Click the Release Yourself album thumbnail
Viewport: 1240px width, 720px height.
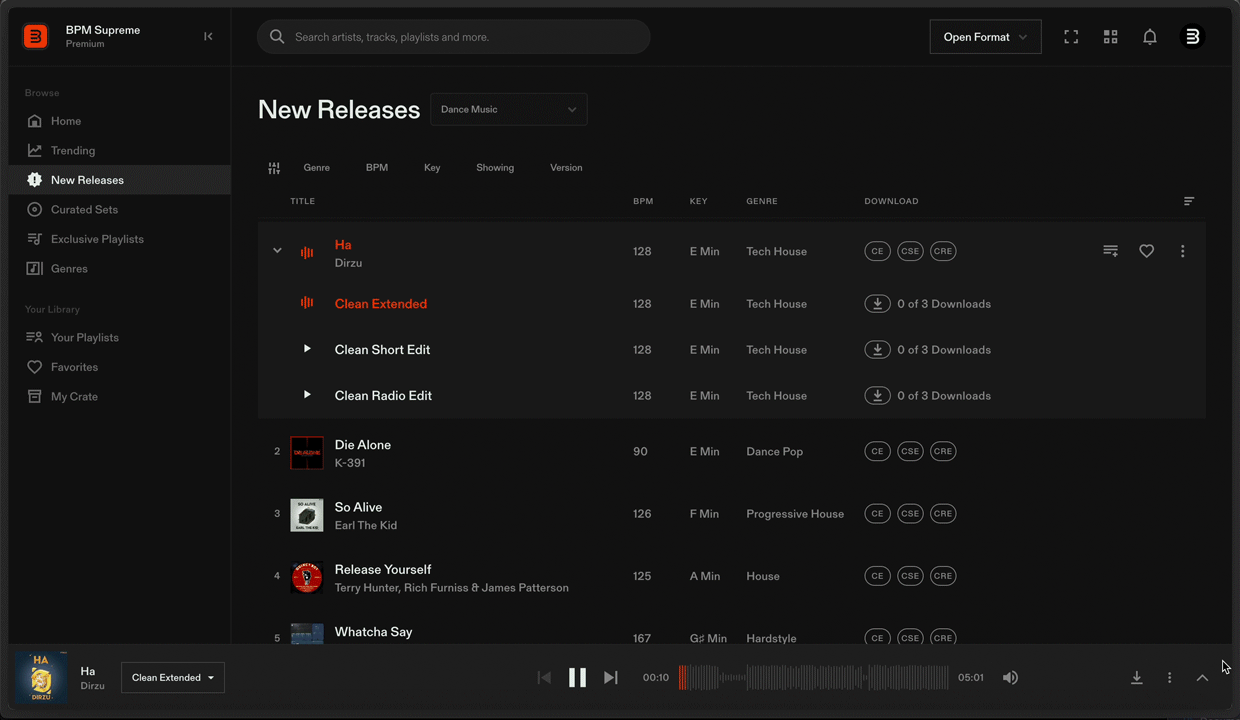(307, 577)
